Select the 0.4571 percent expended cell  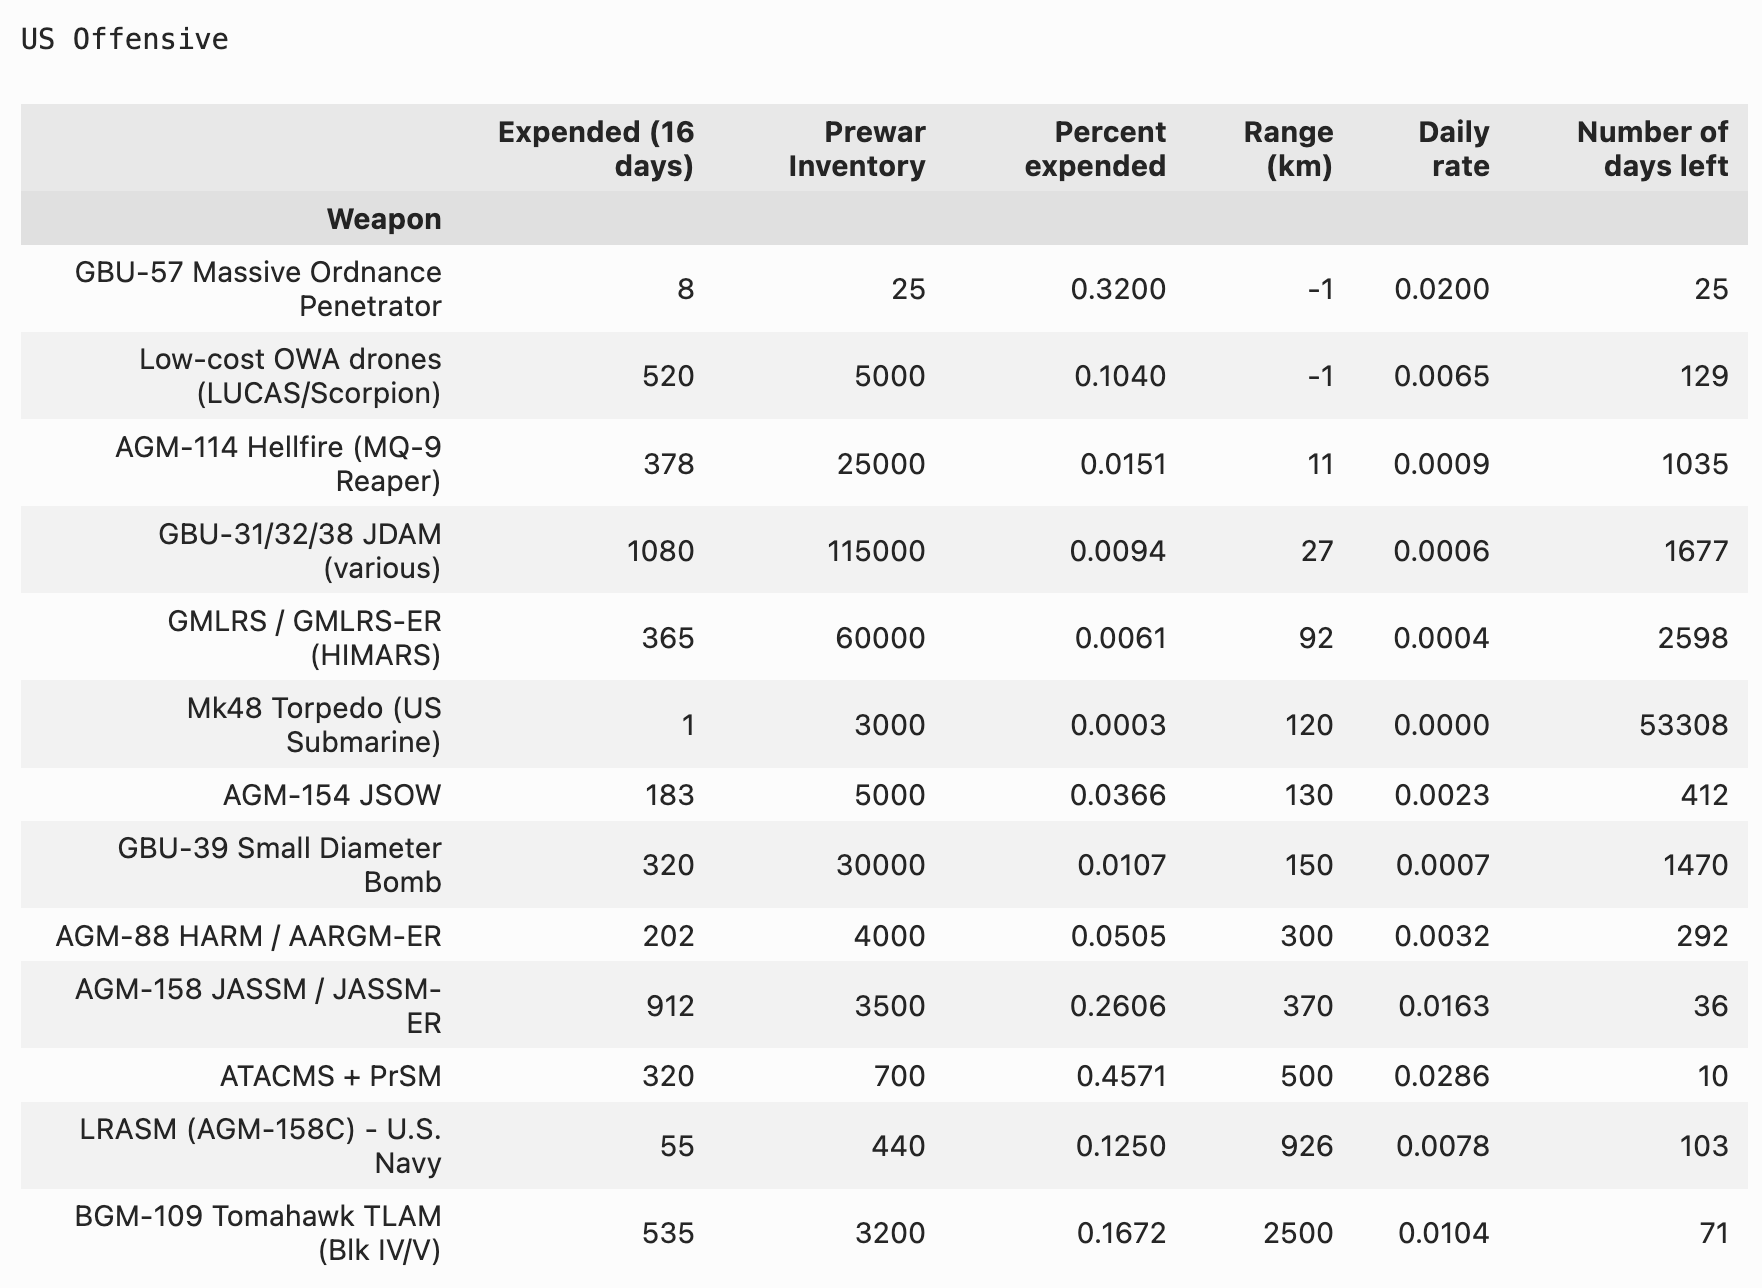[1120, 1076]
